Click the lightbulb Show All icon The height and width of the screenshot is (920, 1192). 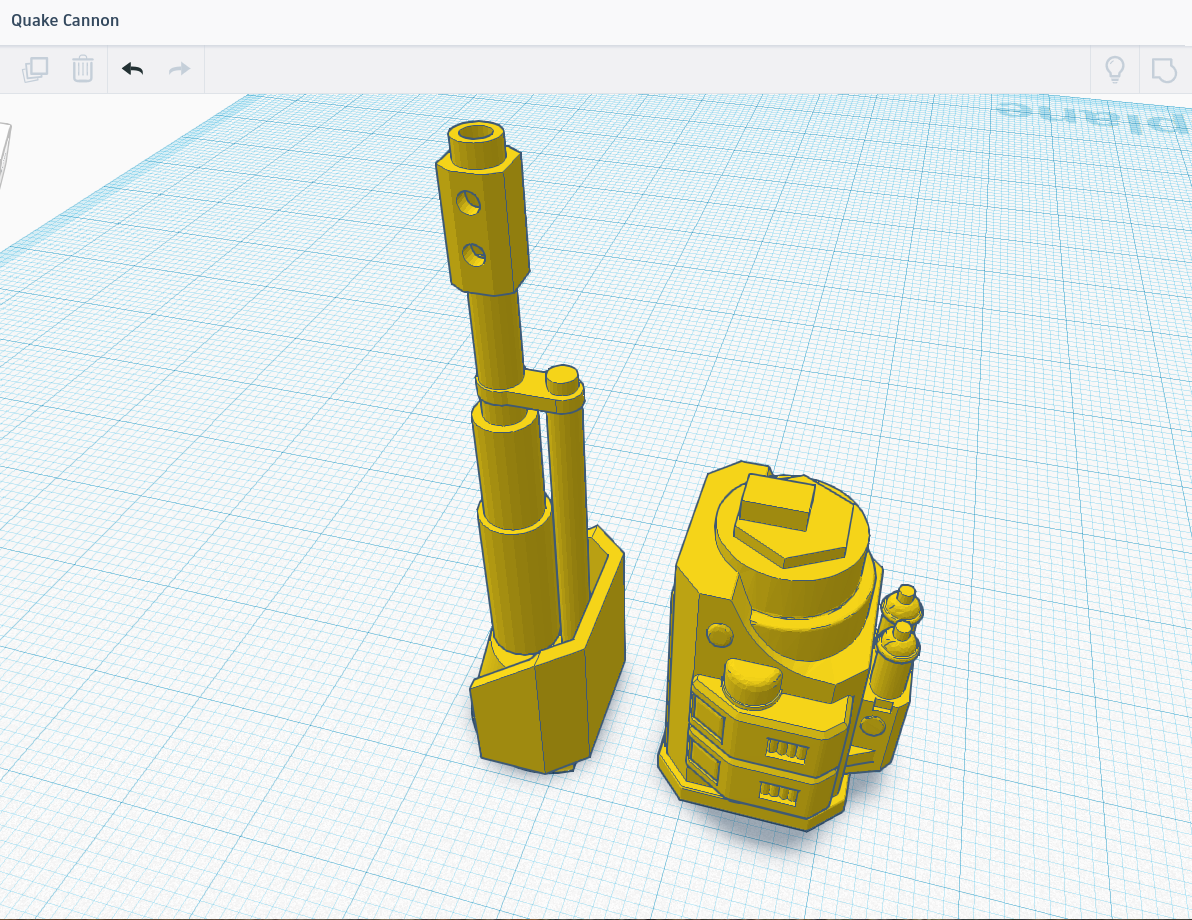tap(1114, 69)
